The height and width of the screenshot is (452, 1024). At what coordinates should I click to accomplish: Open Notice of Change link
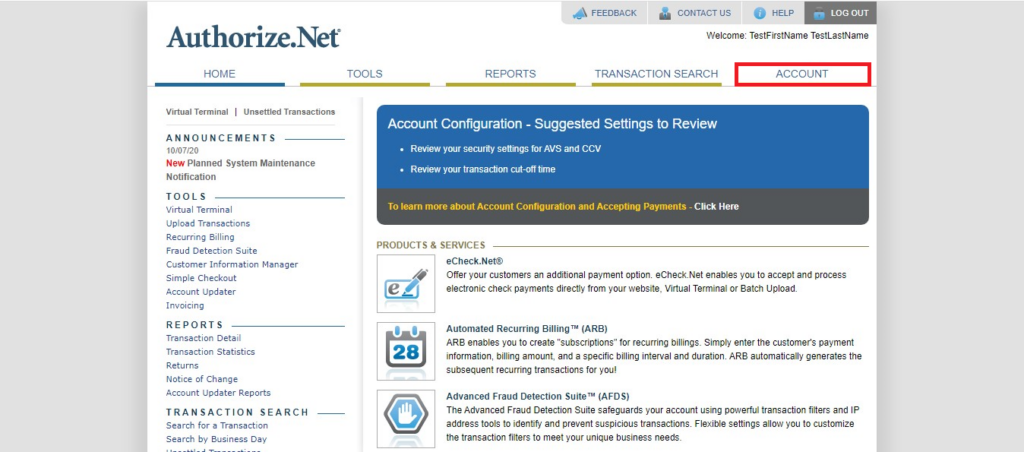tap(202, 379)
